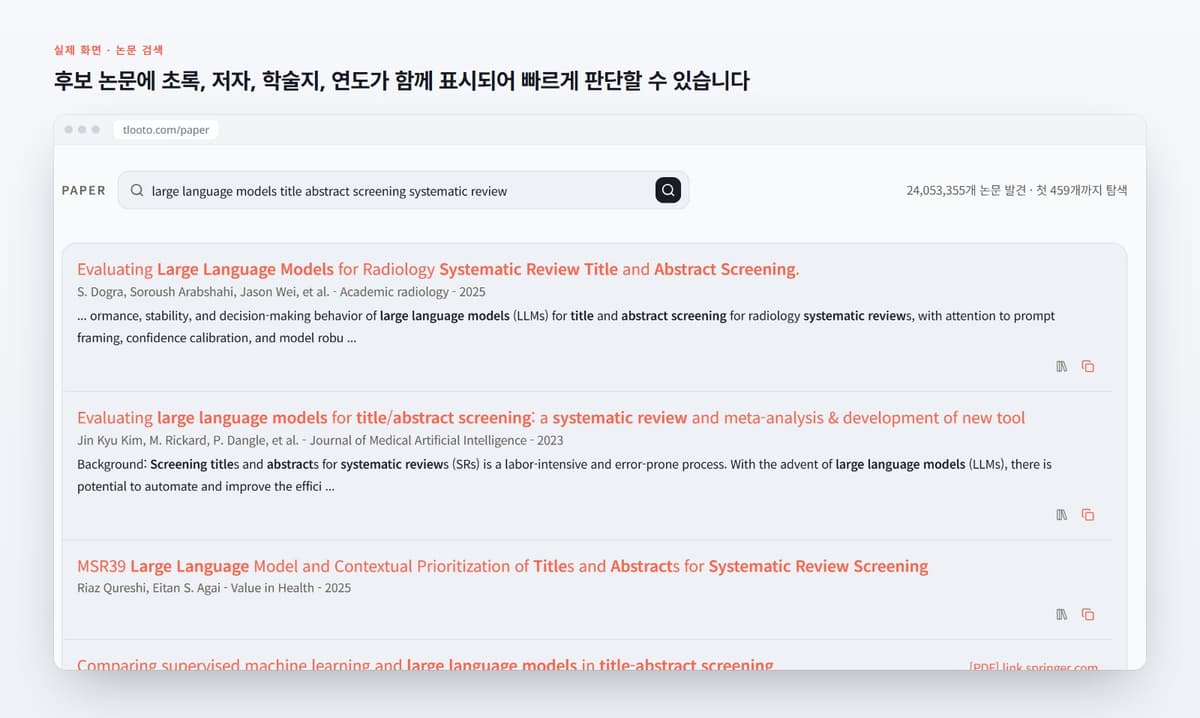
Task: Add the Jin Kyu Kim paper to library
Action: [1062, 515]
